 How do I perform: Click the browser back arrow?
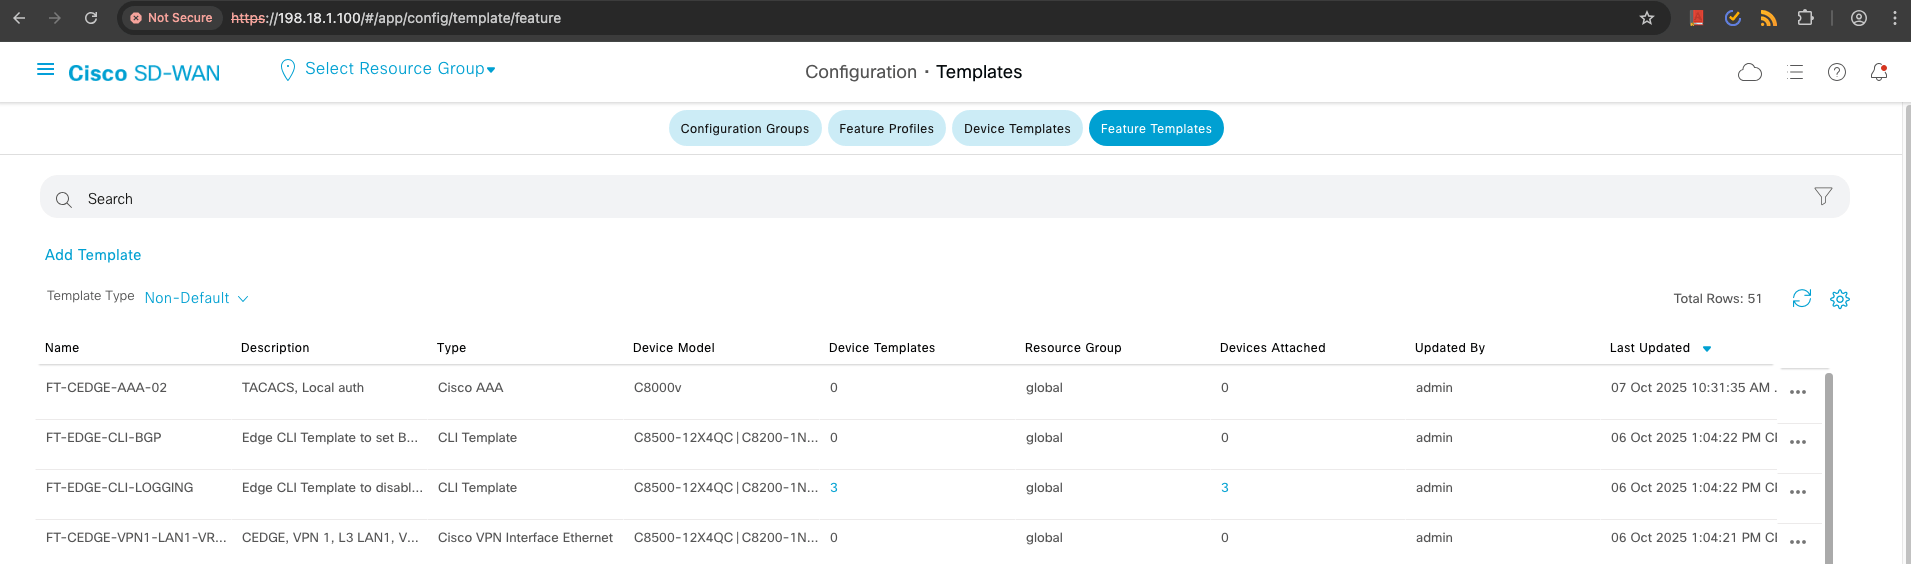(19, 18)
